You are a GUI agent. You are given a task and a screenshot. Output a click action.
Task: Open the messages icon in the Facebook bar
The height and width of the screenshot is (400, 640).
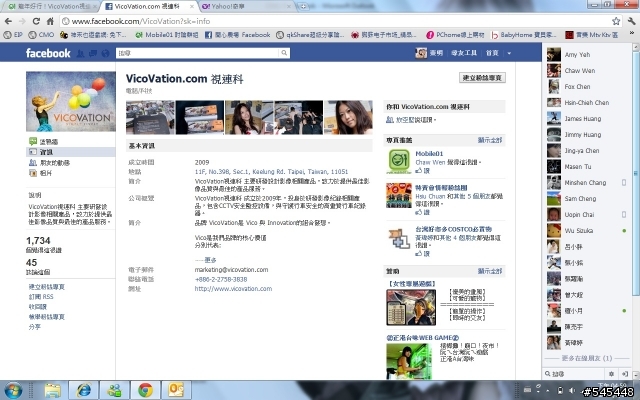coord(93,53)
